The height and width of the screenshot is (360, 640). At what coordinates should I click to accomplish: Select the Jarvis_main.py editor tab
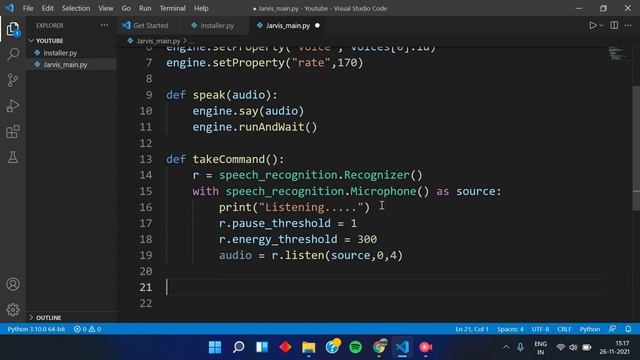[x=288, y=25]
